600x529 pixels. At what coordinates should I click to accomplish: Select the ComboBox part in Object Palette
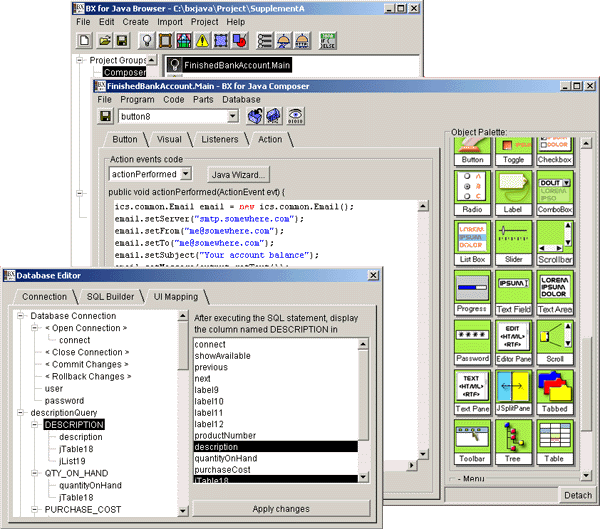(x=555, y=193)
